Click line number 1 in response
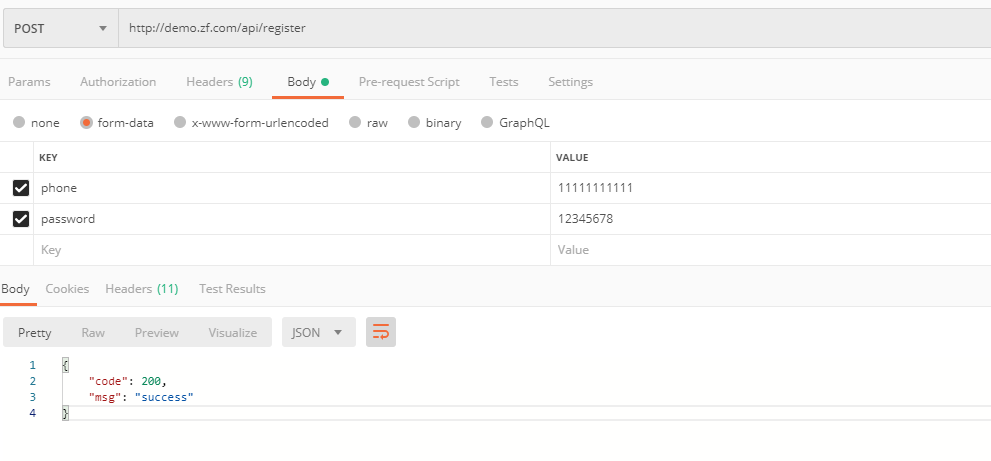This screenshot has height=461, width=991. point(32,366)
